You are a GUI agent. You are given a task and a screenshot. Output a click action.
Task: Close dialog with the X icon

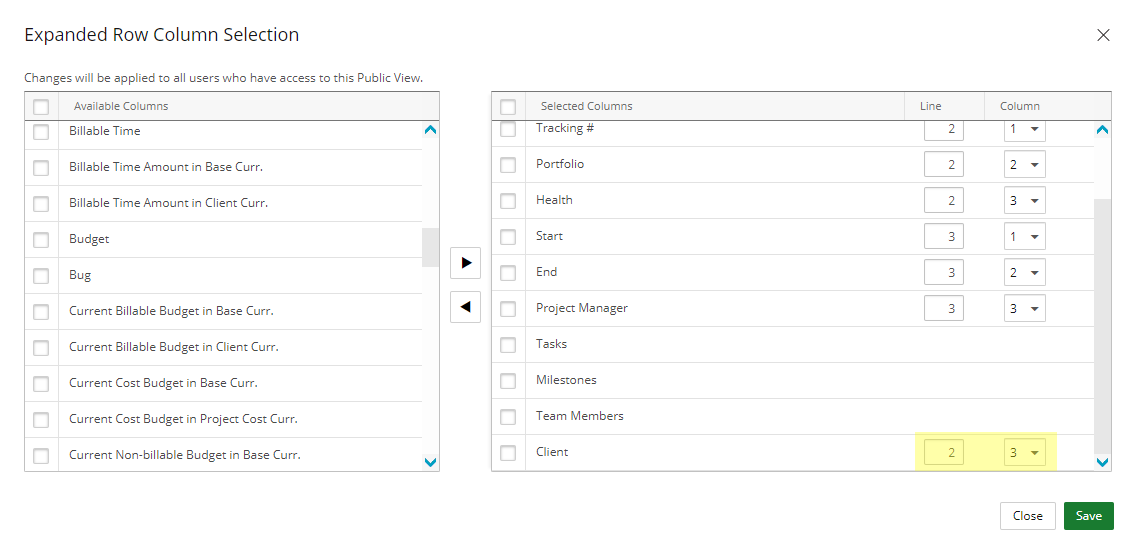(1103, 35)
